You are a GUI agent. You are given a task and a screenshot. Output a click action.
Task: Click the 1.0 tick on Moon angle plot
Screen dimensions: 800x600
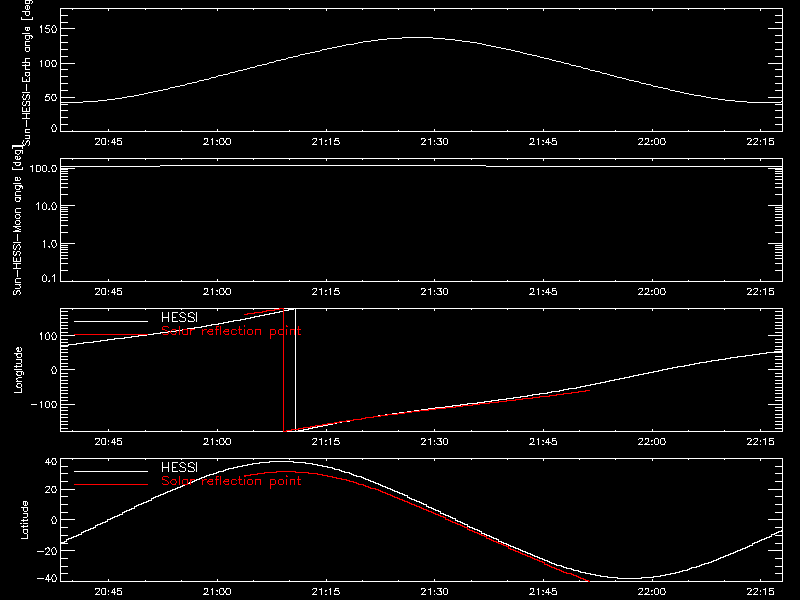pyautogui.click(x=48, y=244)
